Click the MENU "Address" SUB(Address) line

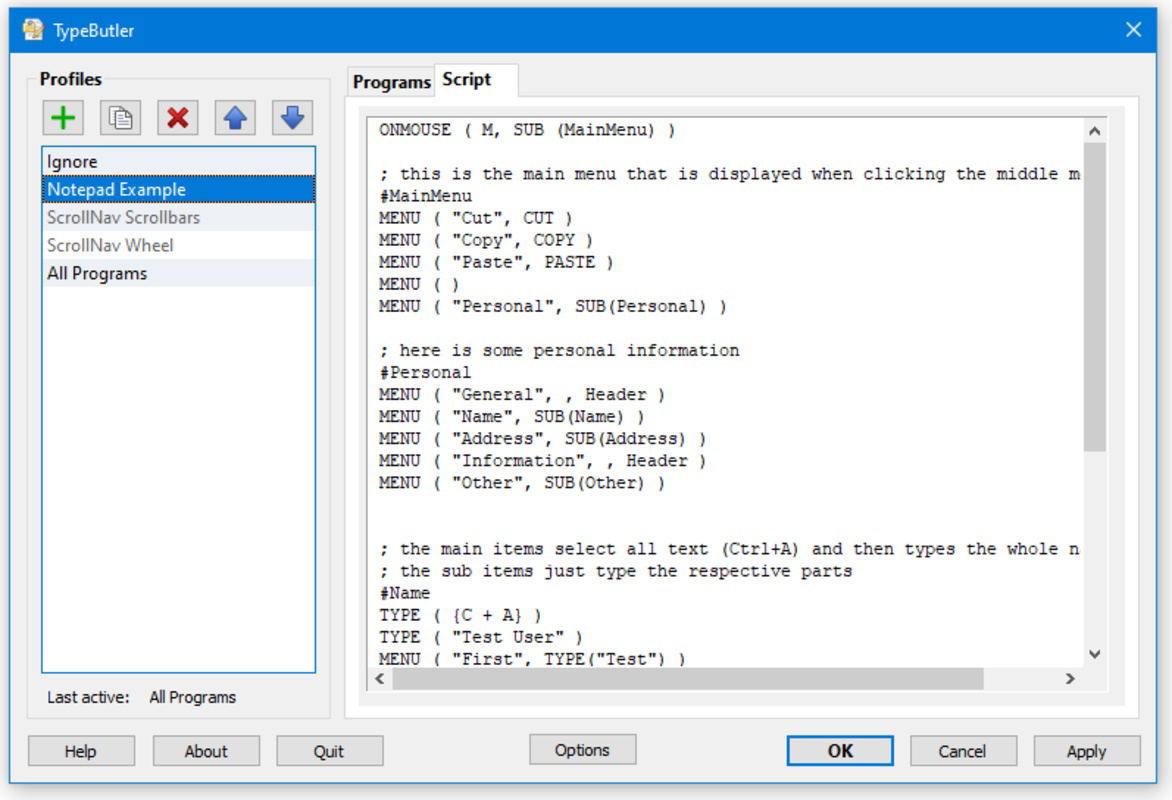click(543, 439)
